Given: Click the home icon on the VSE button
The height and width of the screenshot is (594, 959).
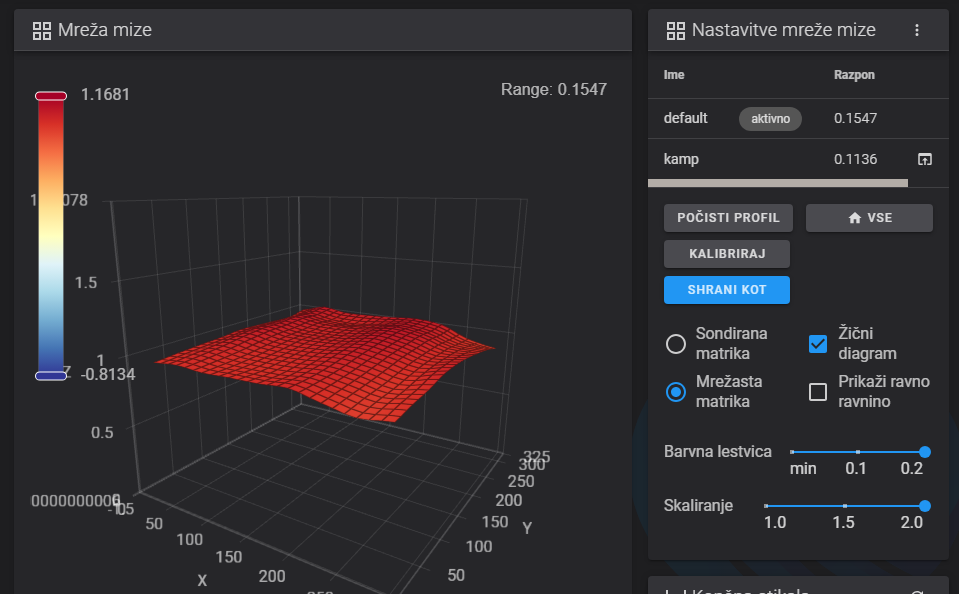Looking at the screenshot, I should [x=855, y=218].
